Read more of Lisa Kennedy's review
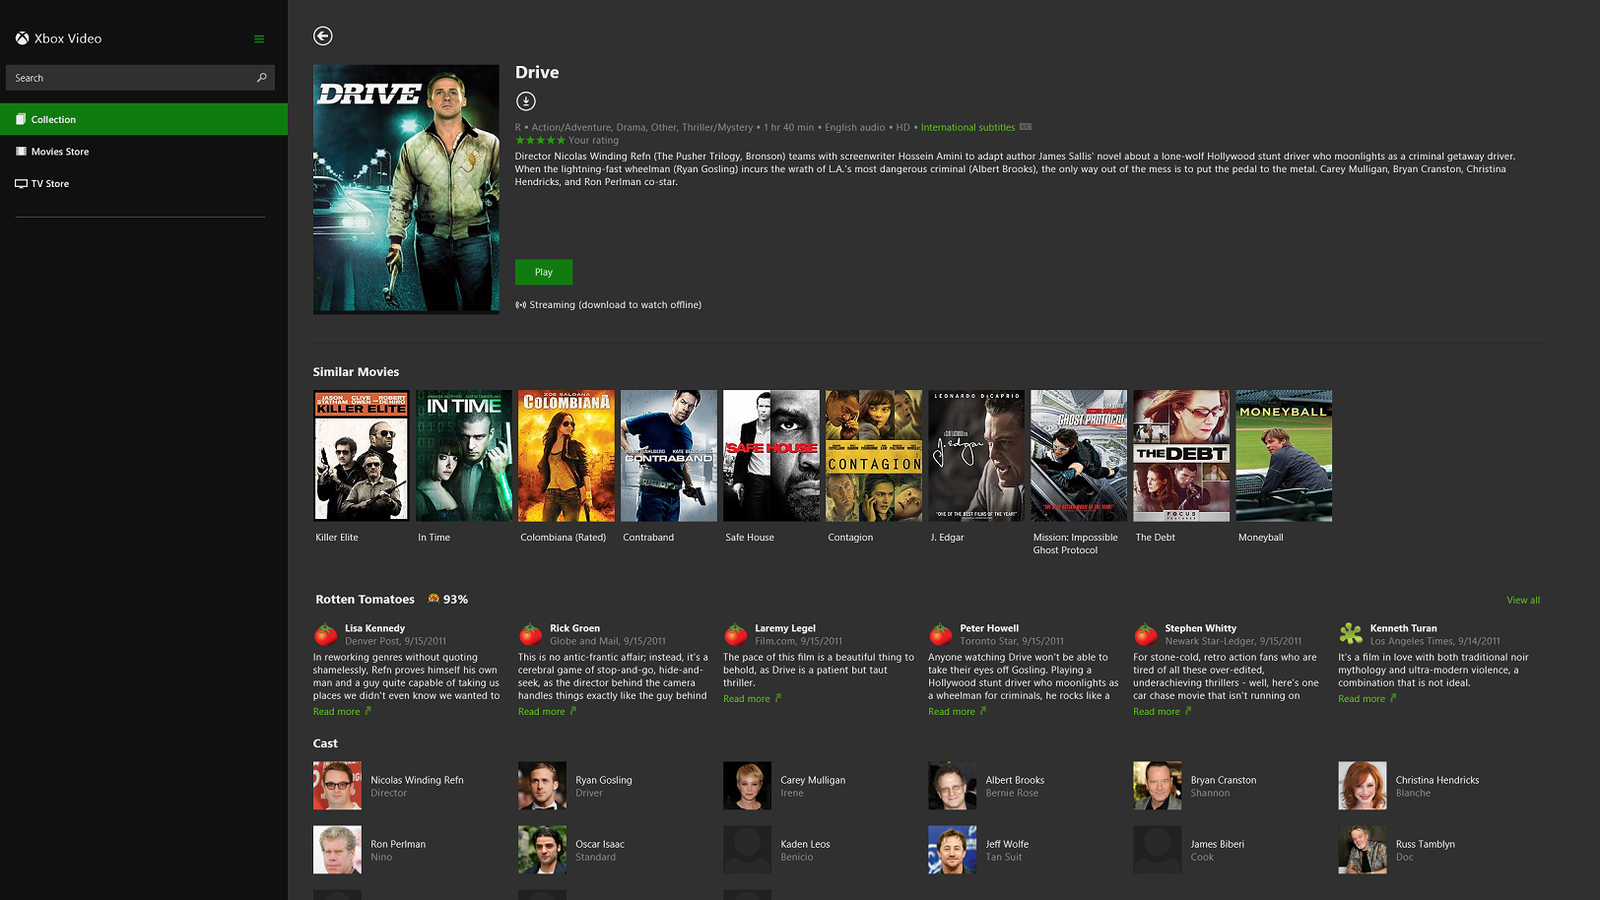Screen dimensions: 1600x900 click(342, 711)
